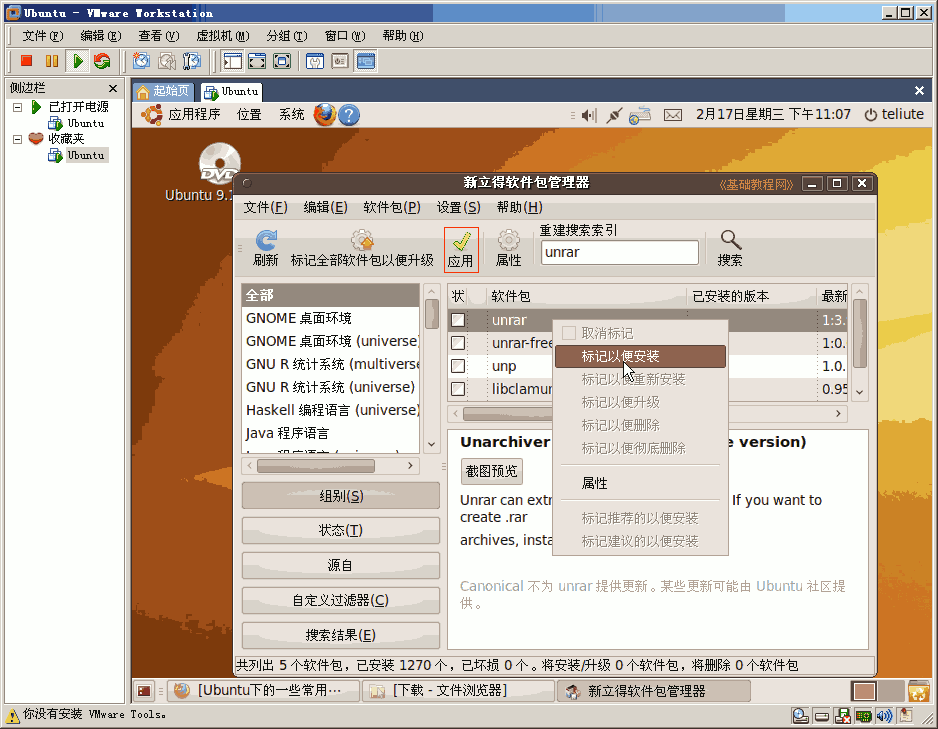Open the 系统 menu in Ubuntu panel

point(291,114)
